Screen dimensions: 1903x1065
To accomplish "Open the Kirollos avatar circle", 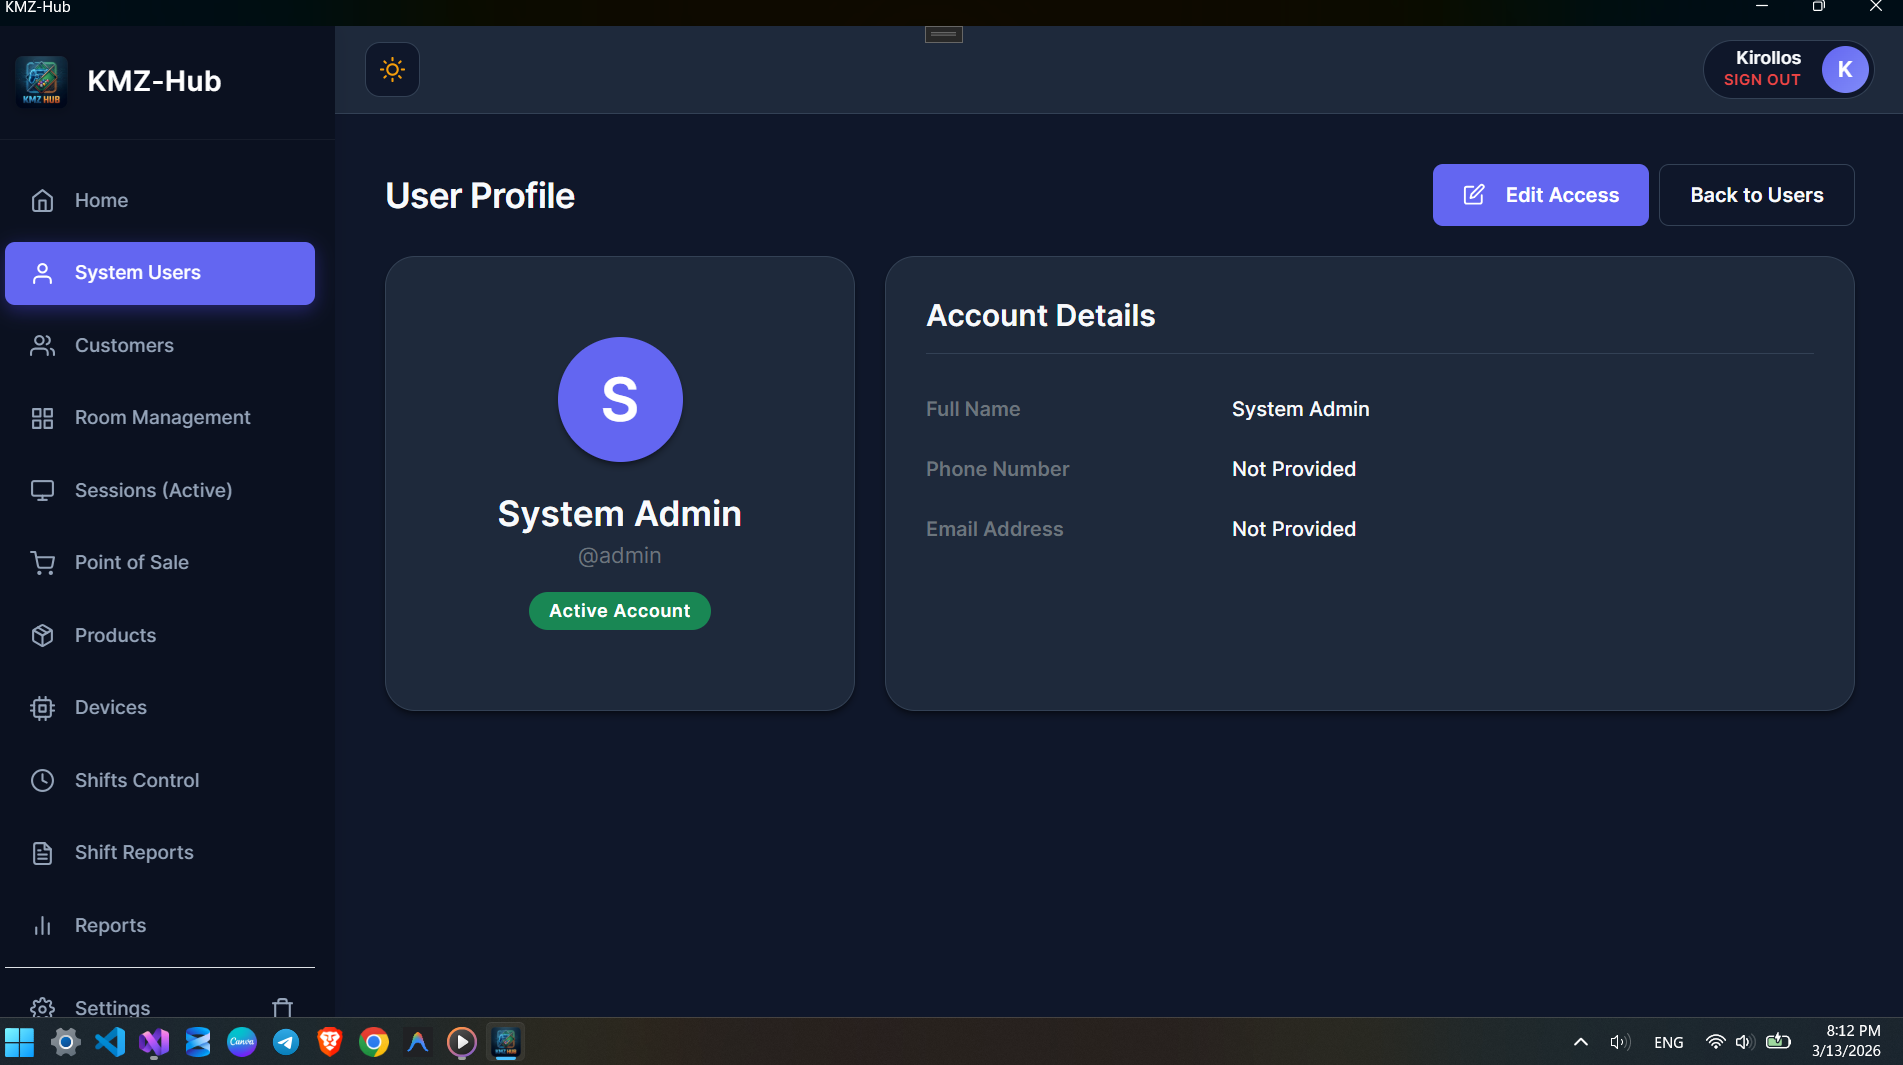I will (x=1845, y=69).
